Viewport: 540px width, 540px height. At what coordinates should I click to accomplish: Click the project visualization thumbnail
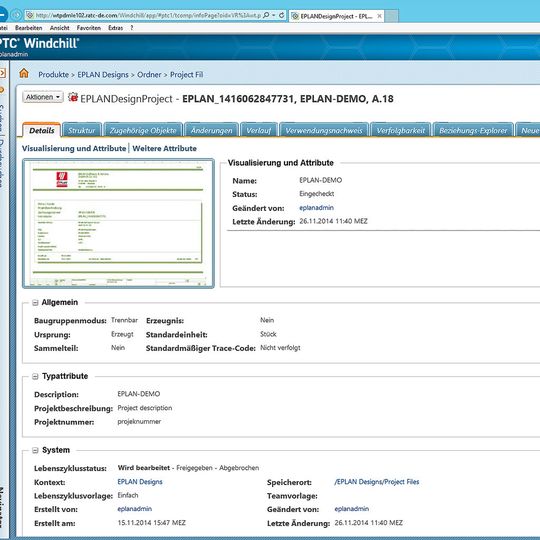(x=118, y=223)
